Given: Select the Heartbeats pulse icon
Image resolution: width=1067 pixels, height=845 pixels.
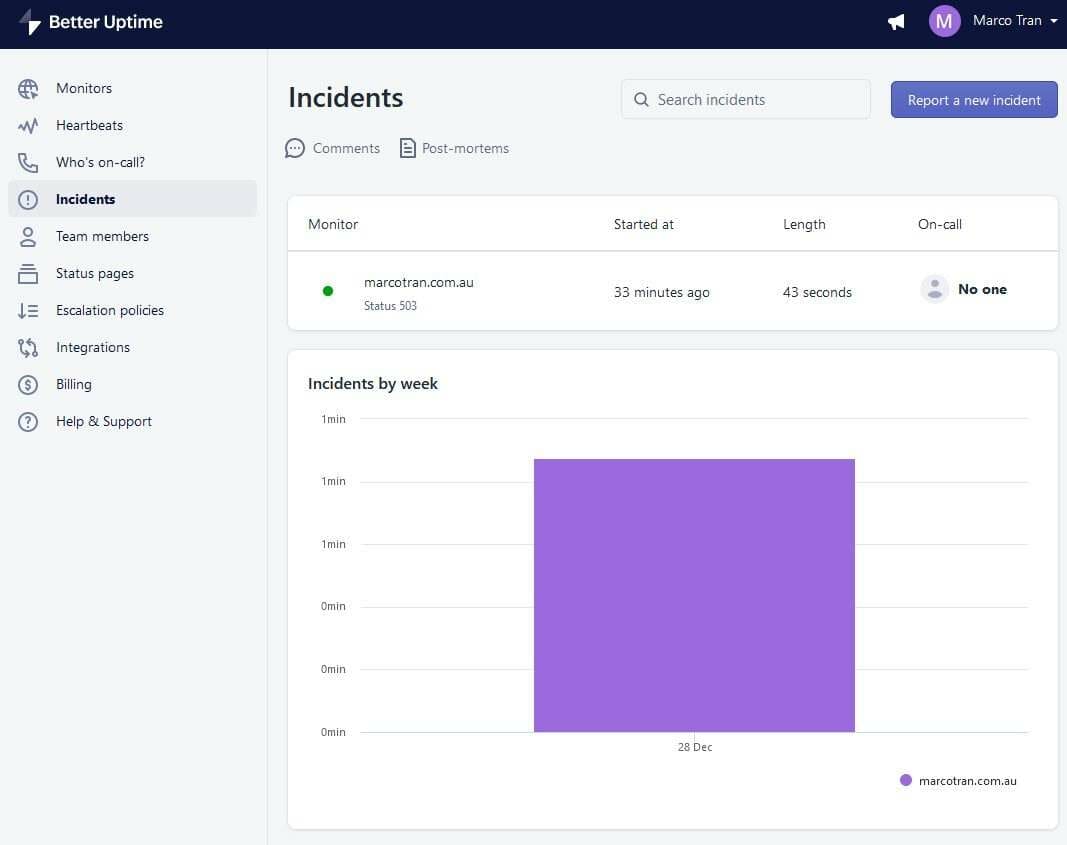Looking at the screenshot, I should point(27,125).
